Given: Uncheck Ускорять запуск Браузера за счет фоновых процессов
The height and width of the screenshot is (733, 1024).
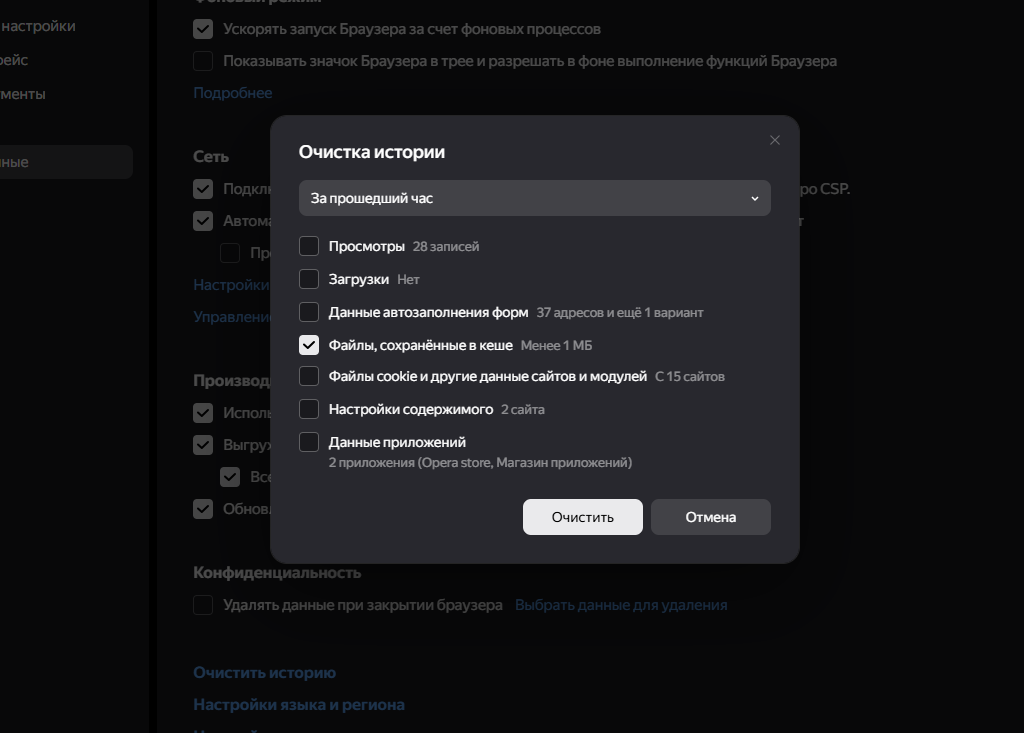Looking at the screenshot, I should point(203,29).
